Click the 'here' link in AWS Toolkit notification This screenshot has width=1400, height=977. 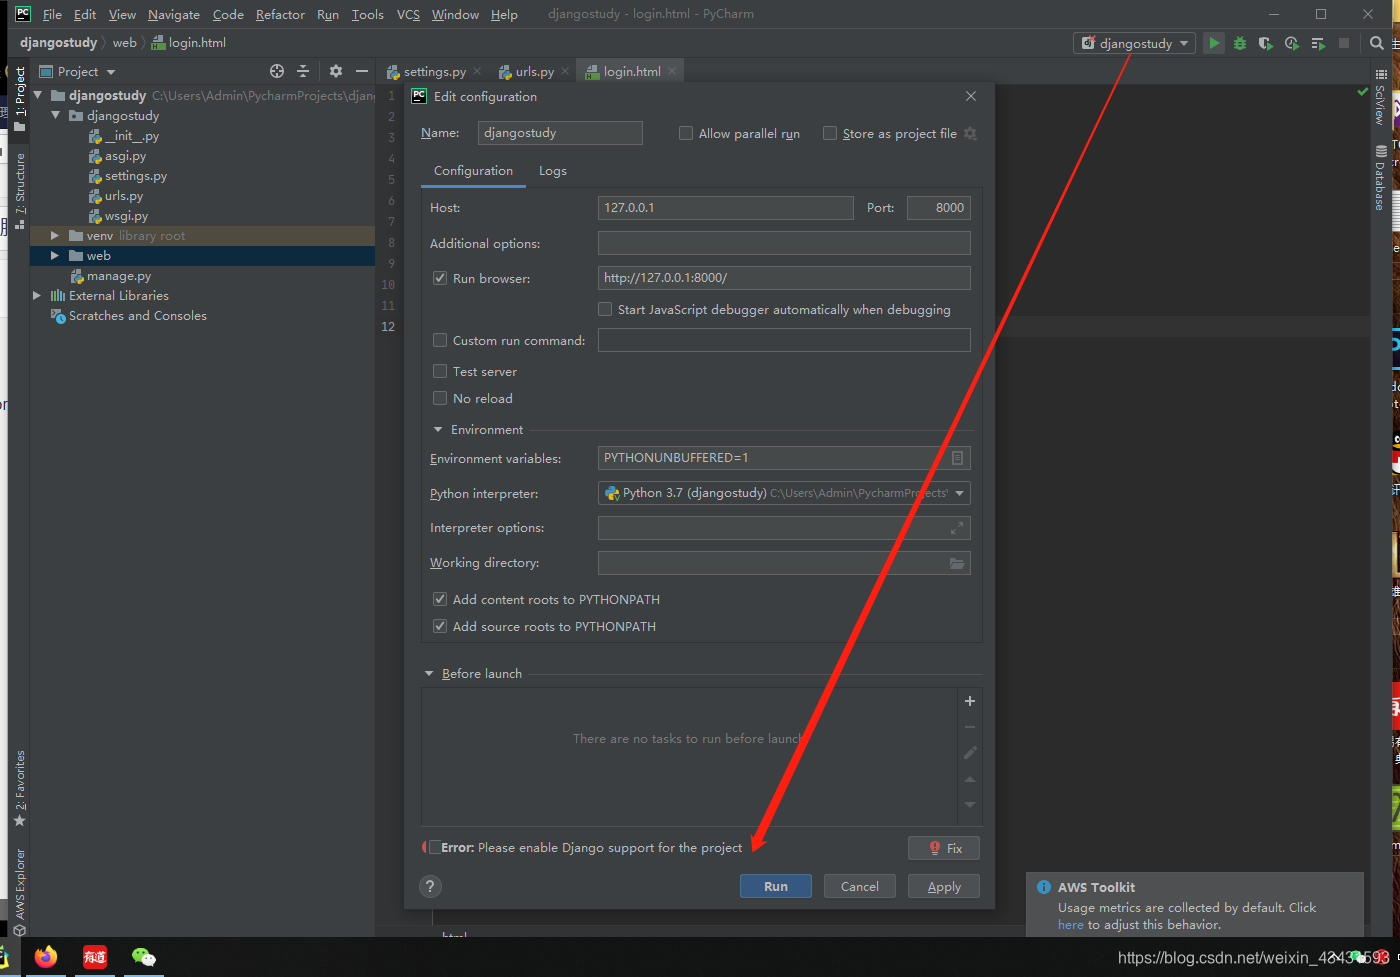tap(1070, 925)
